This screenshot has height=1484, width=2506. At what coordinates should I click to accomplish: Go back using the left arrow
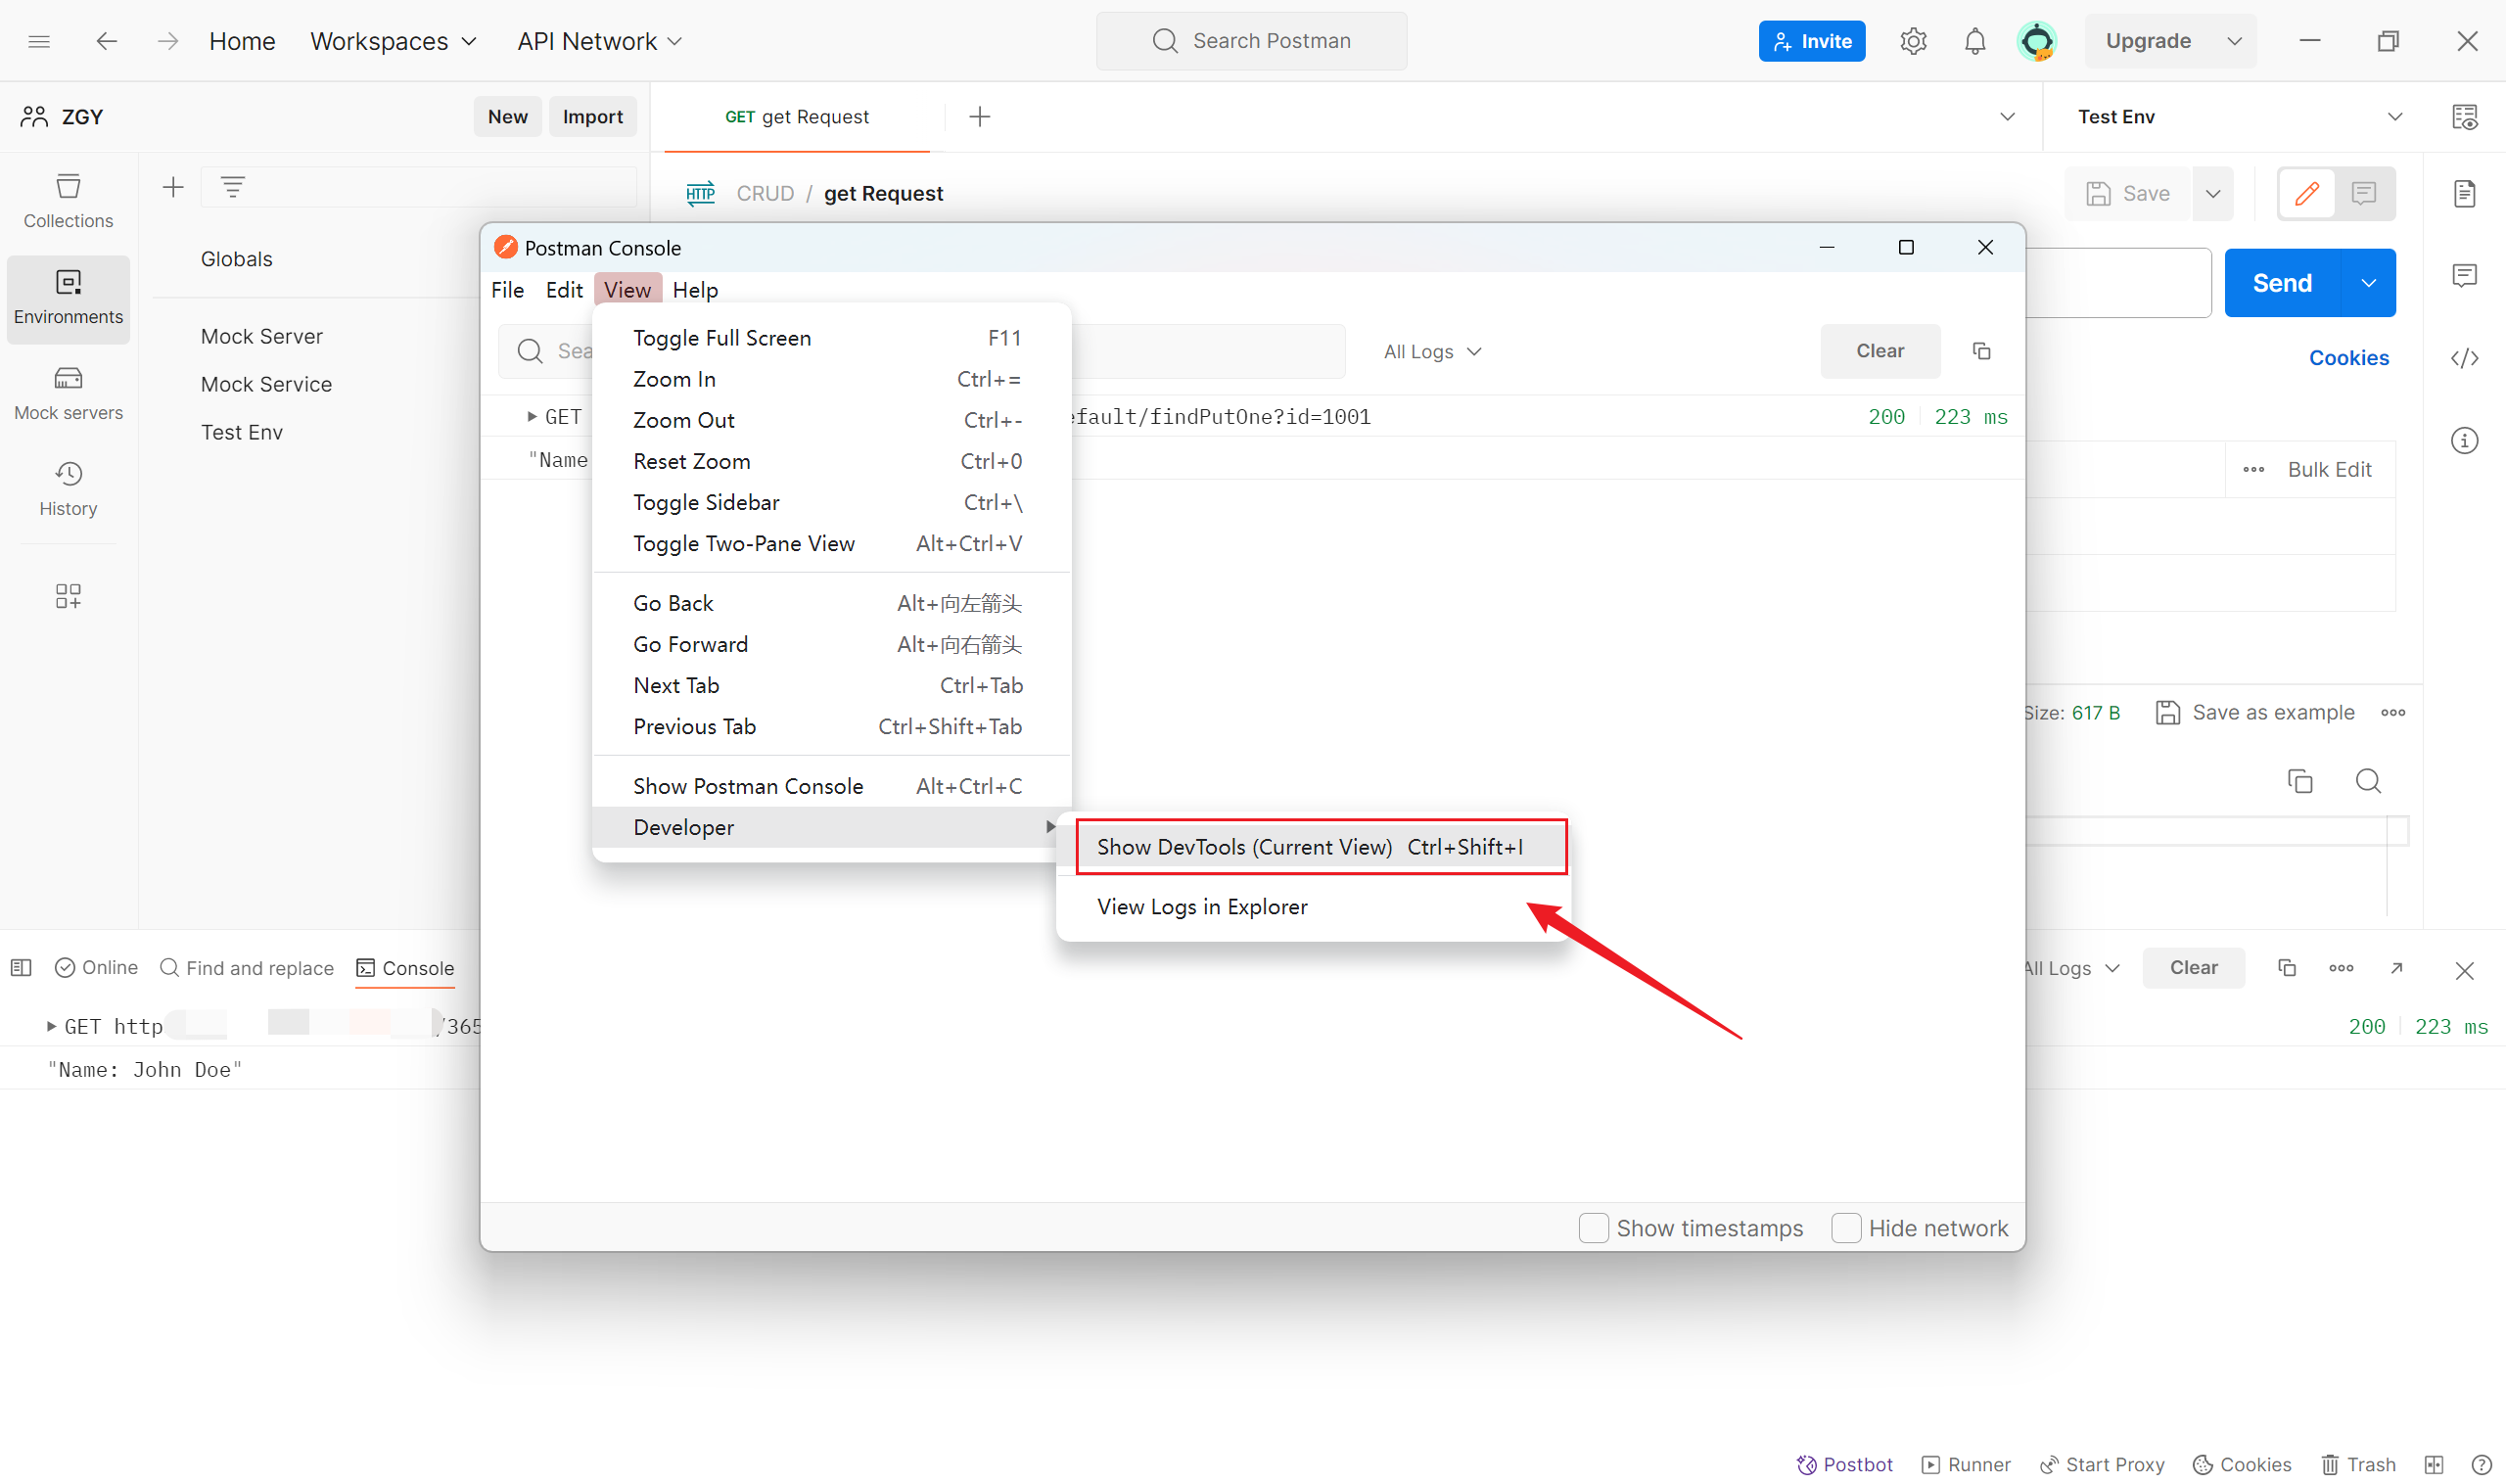point(106,41)
